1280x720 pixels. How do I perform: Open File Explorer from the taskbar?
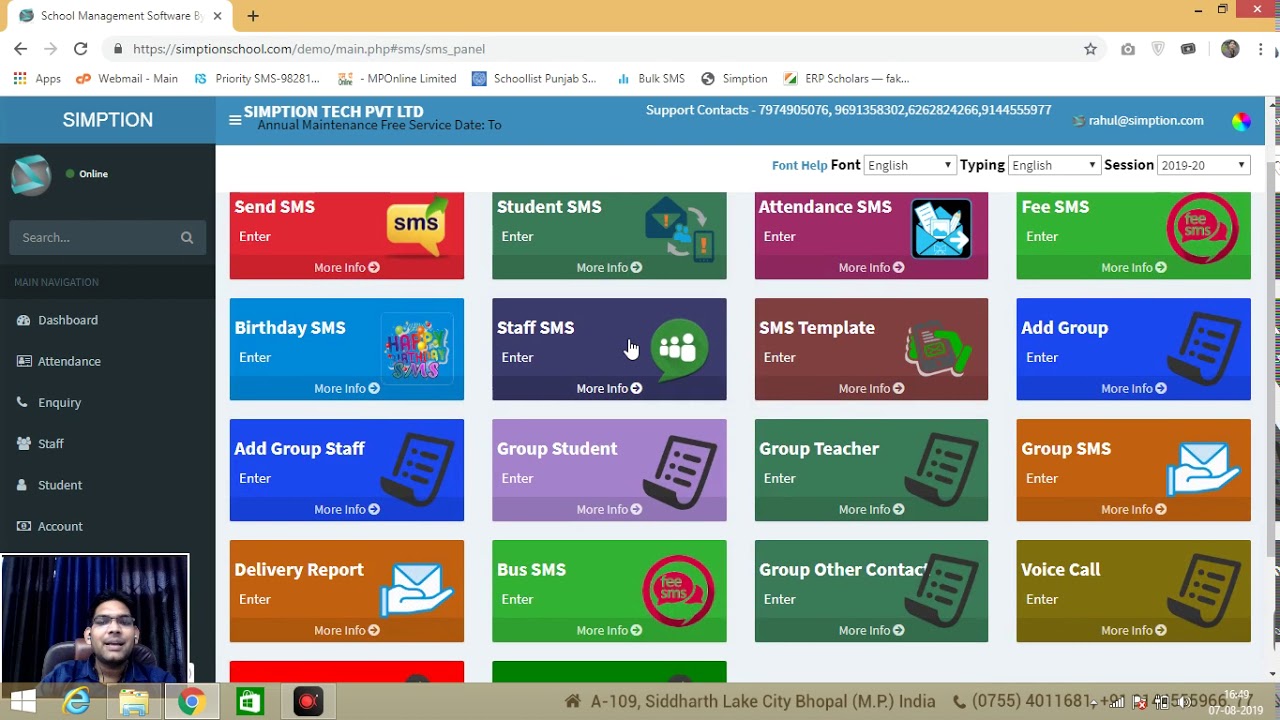click(x=134, y=702)
